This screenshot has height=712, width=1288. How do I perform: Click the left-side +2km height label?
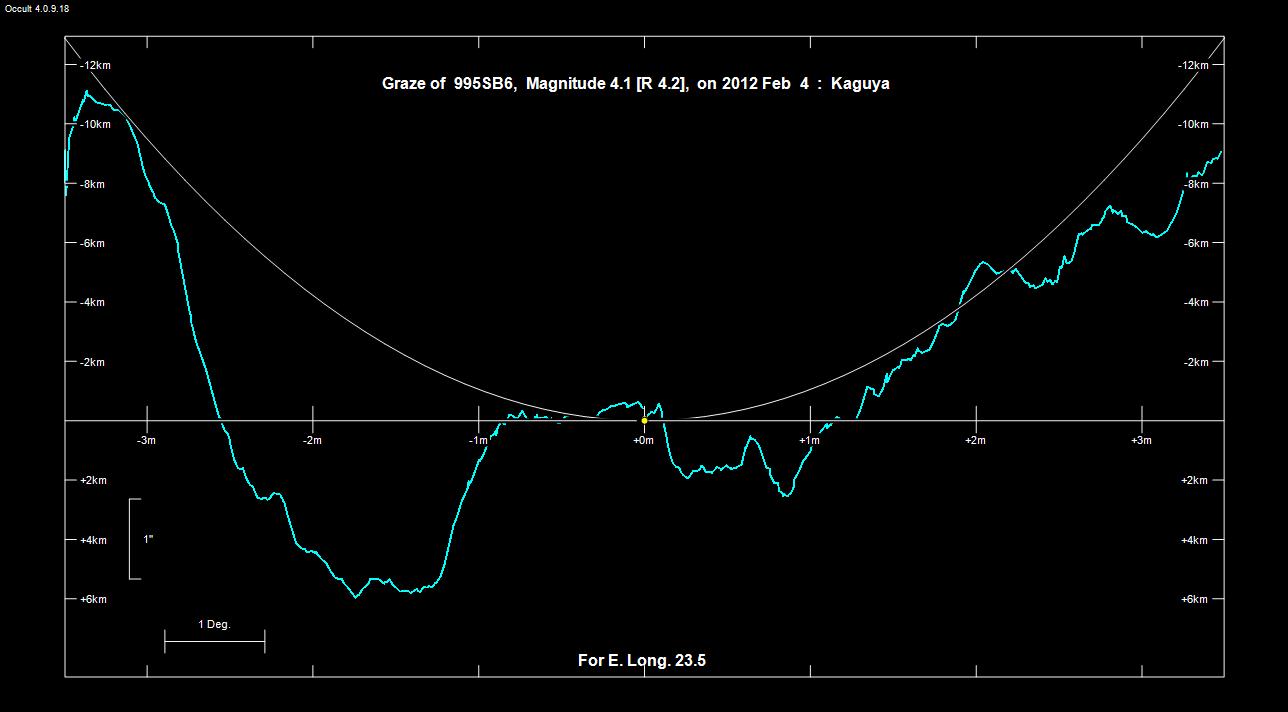92,480
